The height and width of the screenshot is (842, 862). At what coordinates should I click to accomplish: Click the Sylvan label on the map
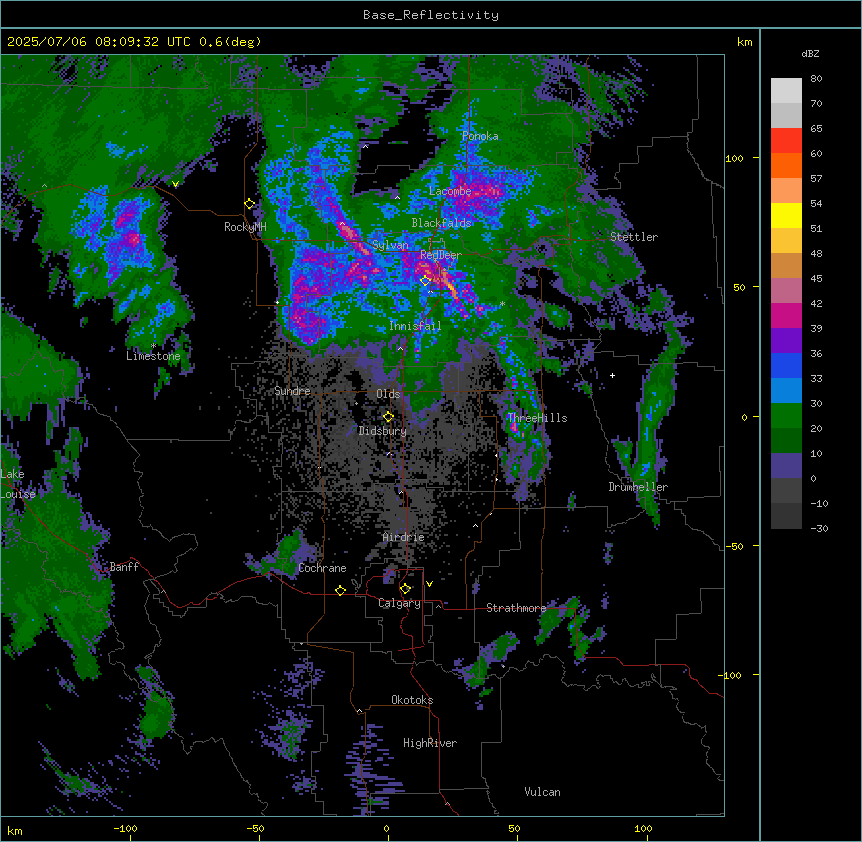click(x=390, y=245)
